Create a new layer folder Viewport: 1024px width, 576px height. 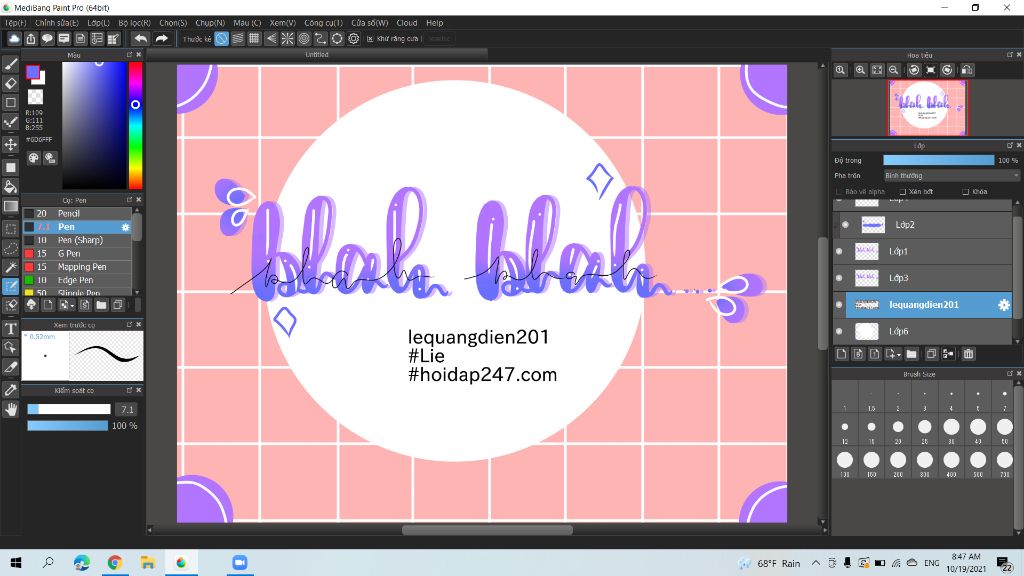click(x=912, y=354)
